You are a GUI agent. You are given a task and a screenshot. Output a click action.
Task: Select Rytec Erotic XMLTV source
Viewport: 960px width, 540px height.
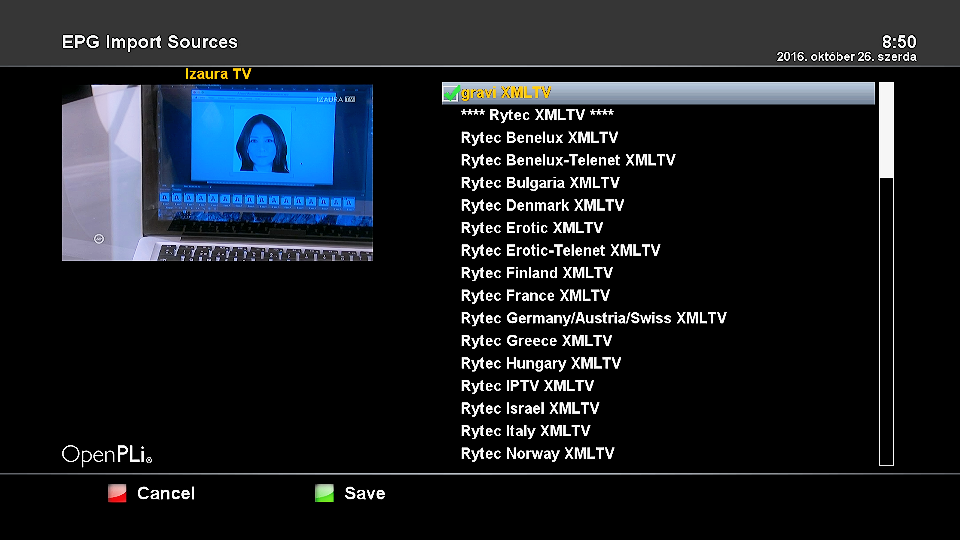pos(658,228)
